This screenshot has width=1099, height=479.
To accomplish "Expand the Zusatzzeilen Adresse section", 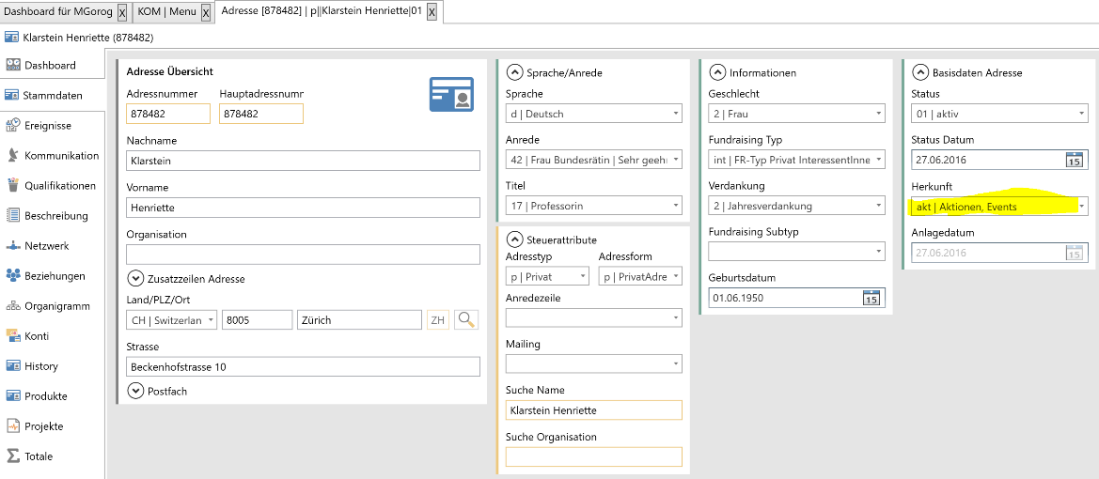I will point(136,279).
